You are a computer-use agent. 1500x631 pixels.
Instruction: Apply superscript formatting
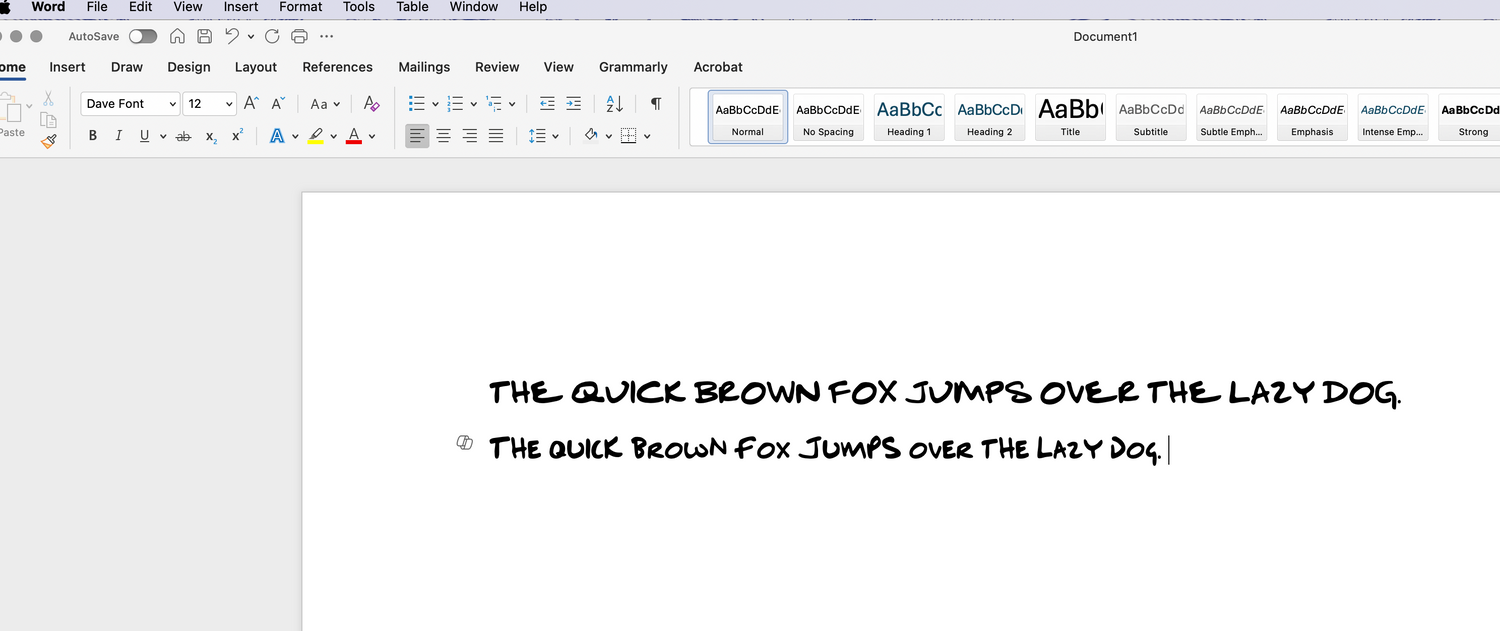[236, 135]
